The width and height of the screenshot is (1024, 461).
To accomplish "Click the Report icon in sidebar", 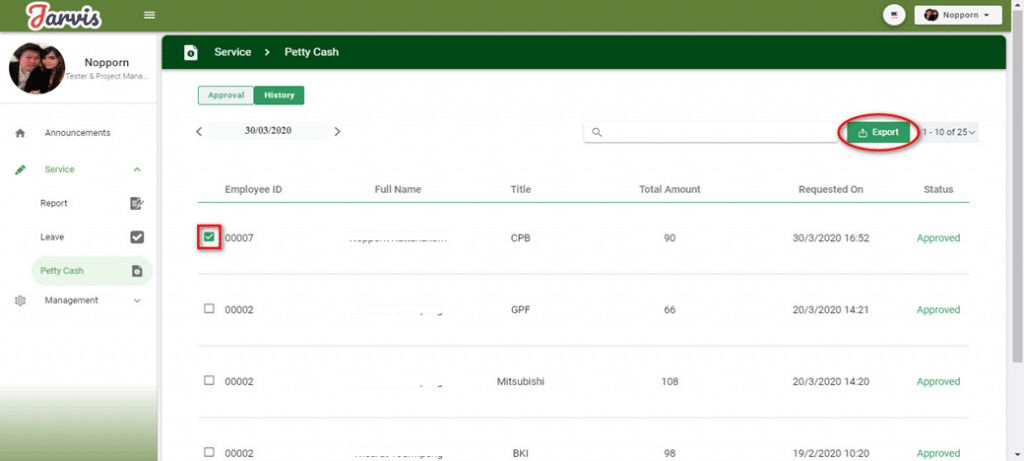I will click(137, 204).
